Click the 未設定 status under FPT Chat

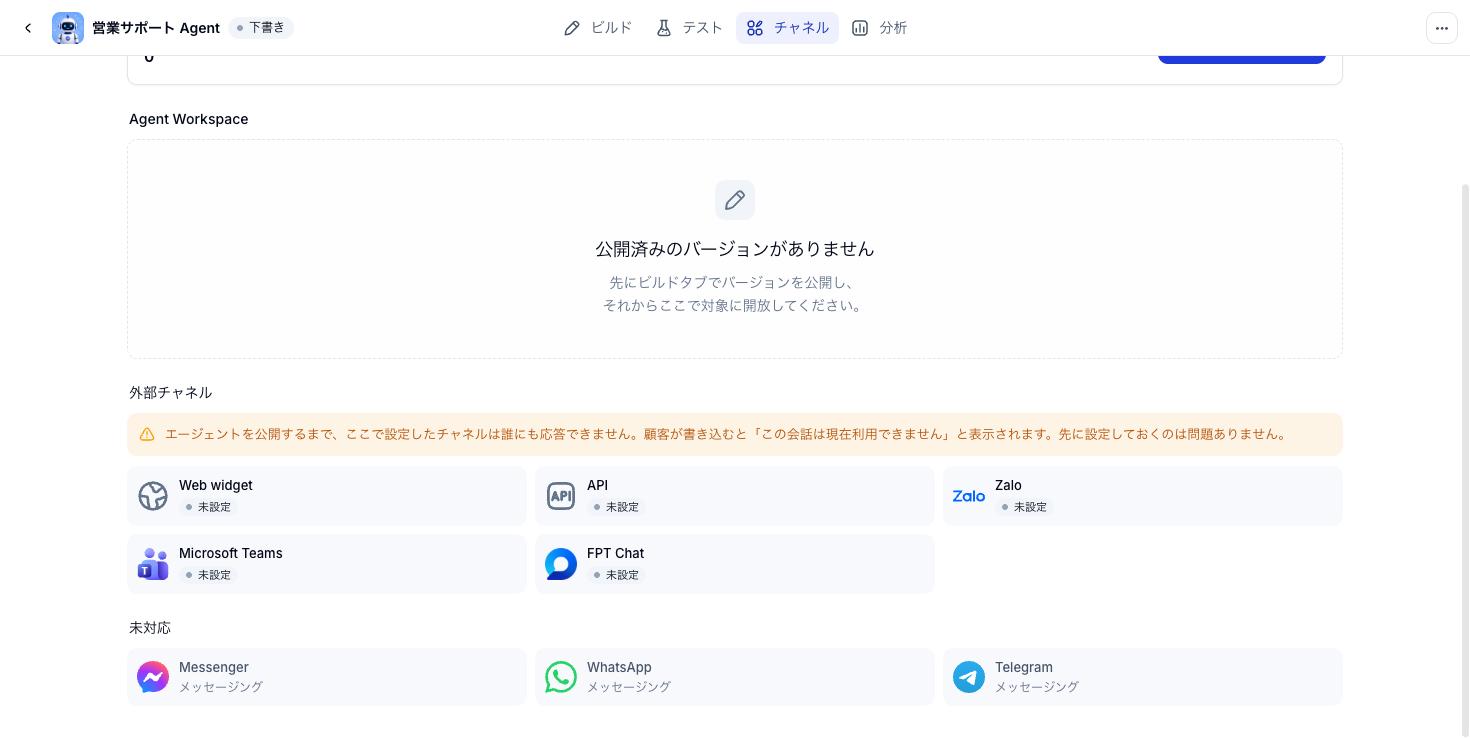(x=616, y=575)
